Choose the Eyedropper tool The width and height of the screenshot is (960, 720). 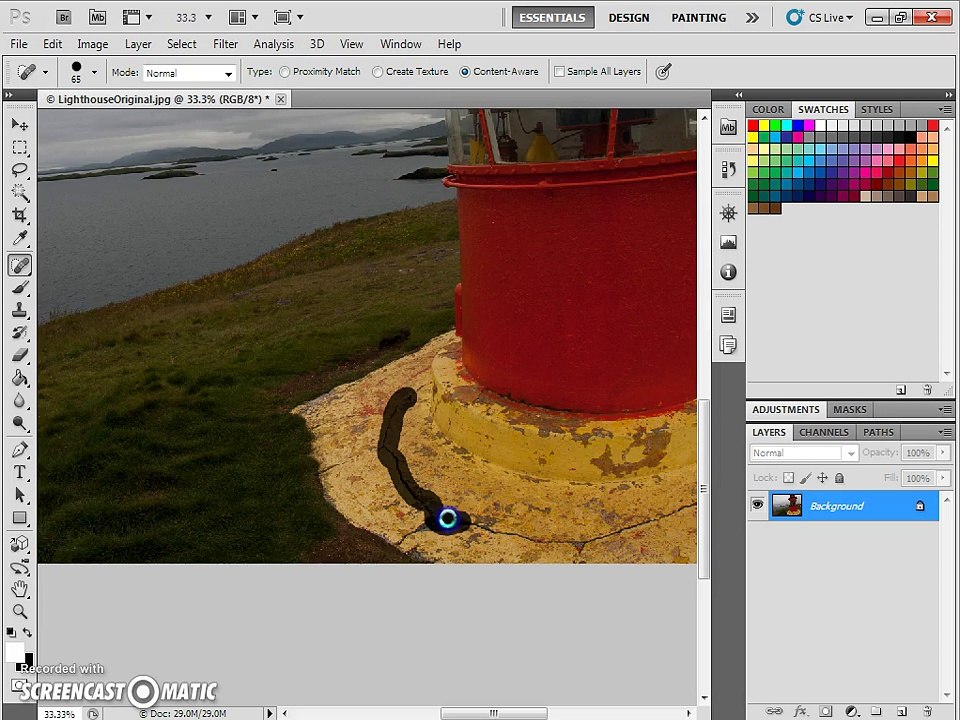tap(20, 238)
